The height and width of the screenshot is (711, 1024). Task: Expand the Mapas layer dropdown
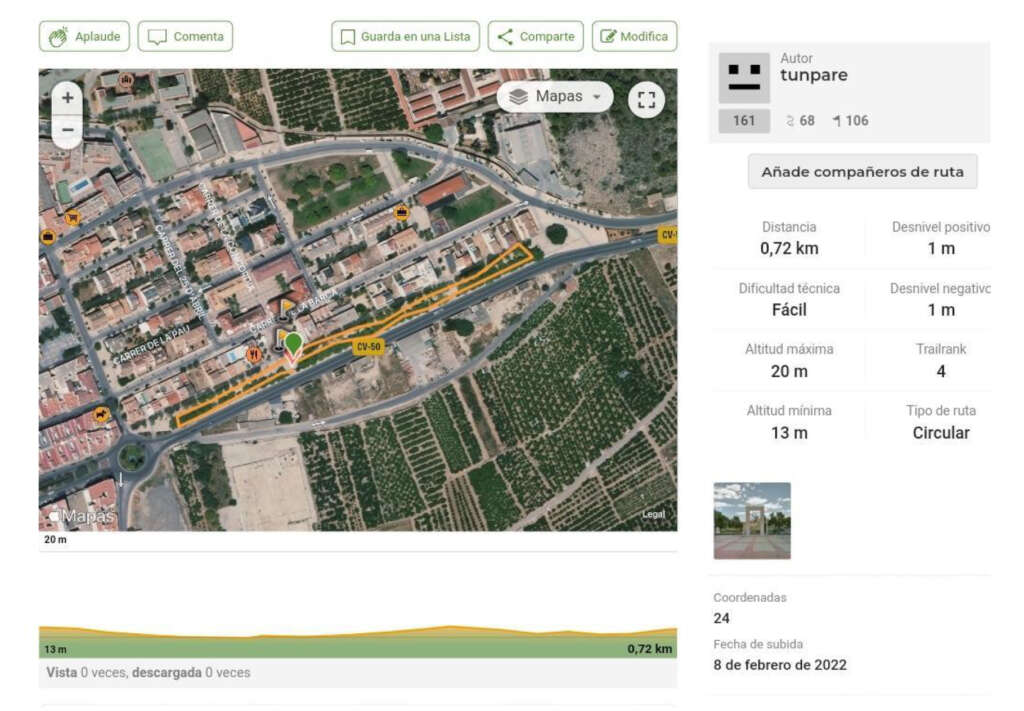pos(555,97)
